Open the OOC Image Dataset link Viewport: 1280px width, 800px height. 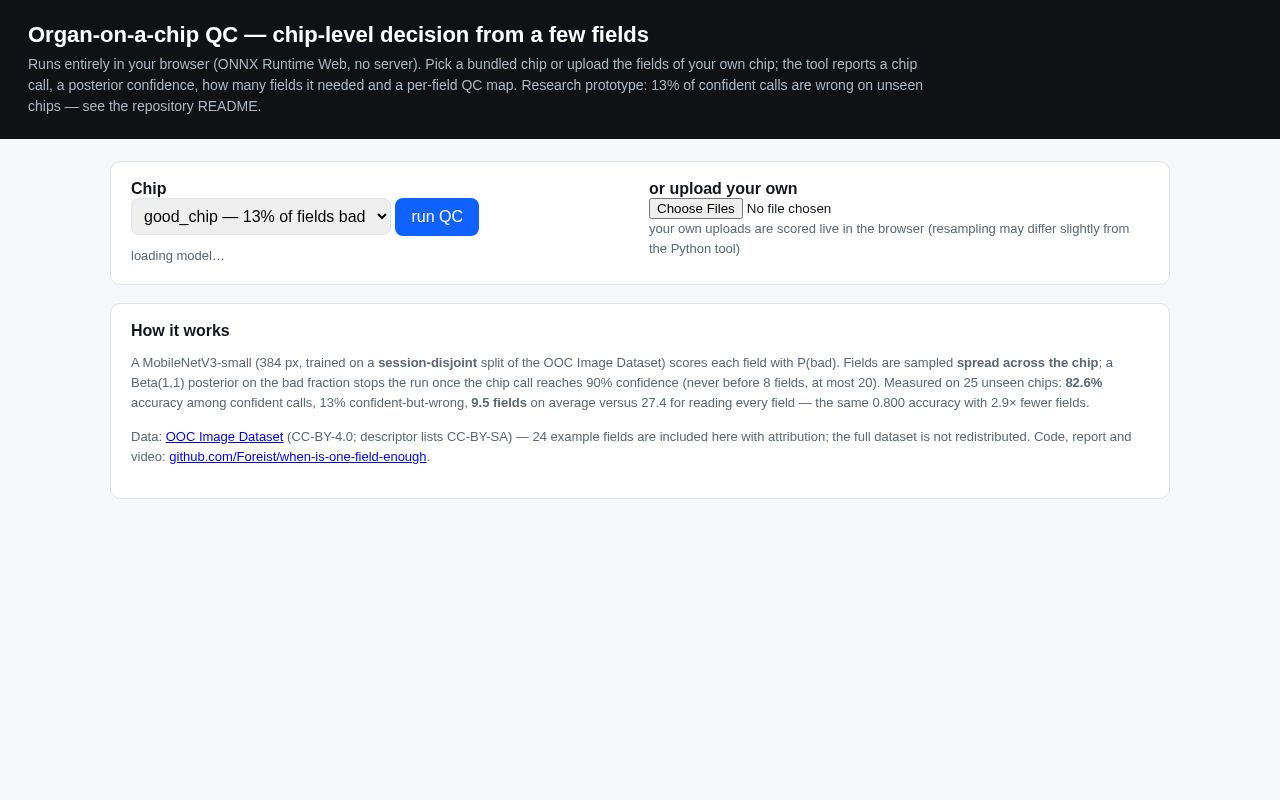(x=224, y=436)
